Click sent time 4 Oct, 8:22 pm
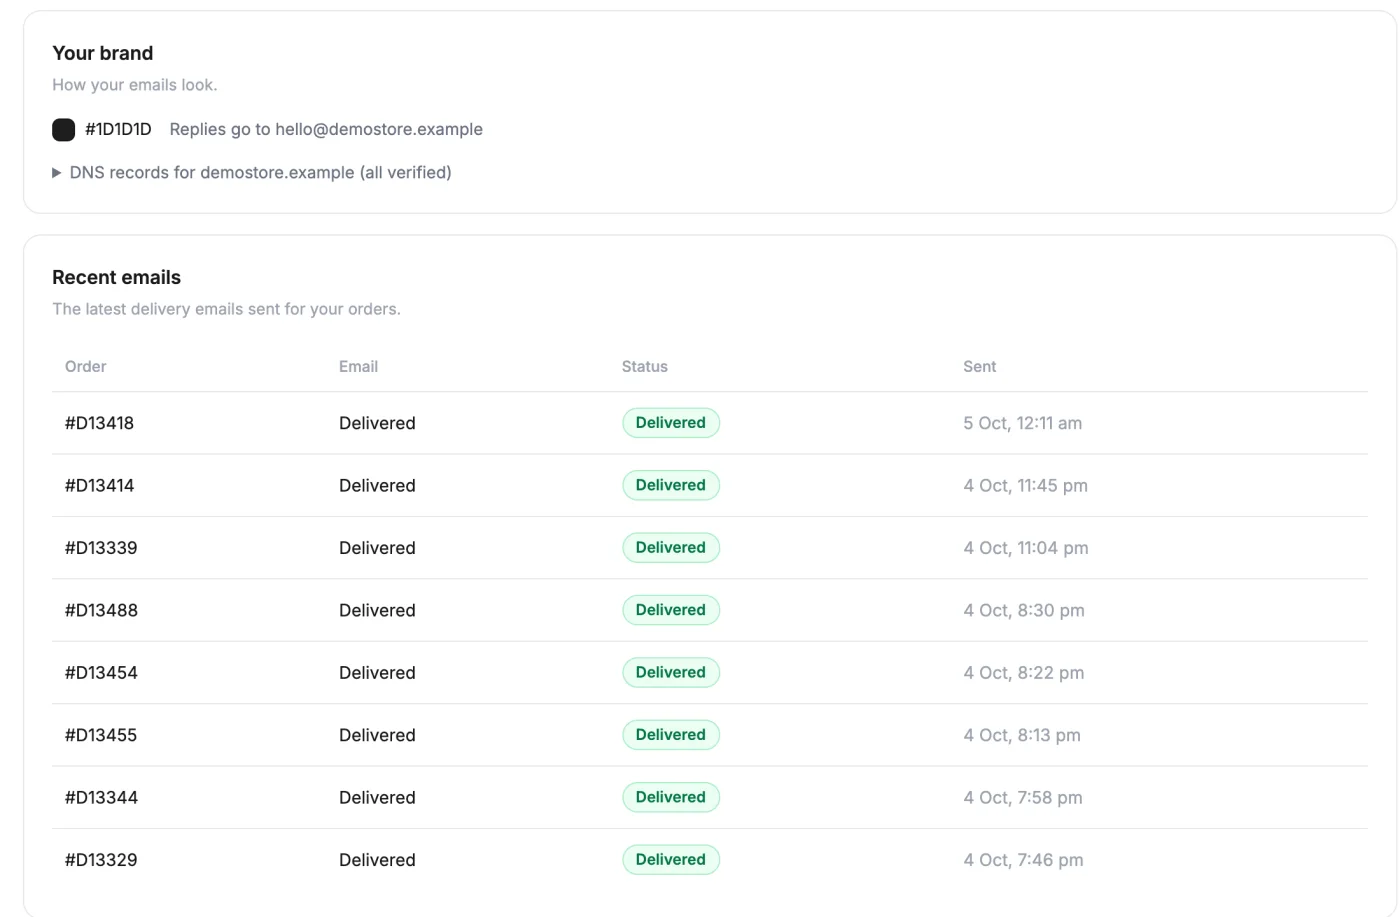This screenshot has width=1400, height=917. [x=1023, y=673]
